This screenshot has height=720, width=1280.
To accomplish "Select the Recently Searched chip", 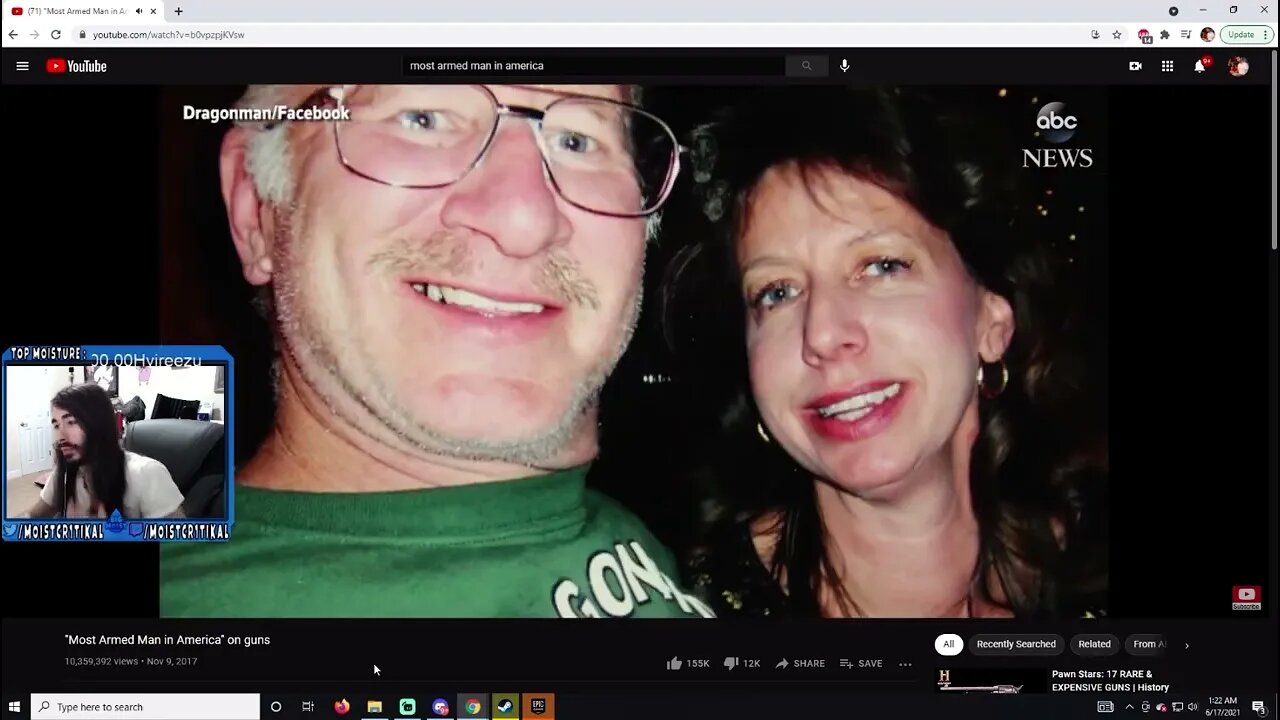I will point(1016,644).
